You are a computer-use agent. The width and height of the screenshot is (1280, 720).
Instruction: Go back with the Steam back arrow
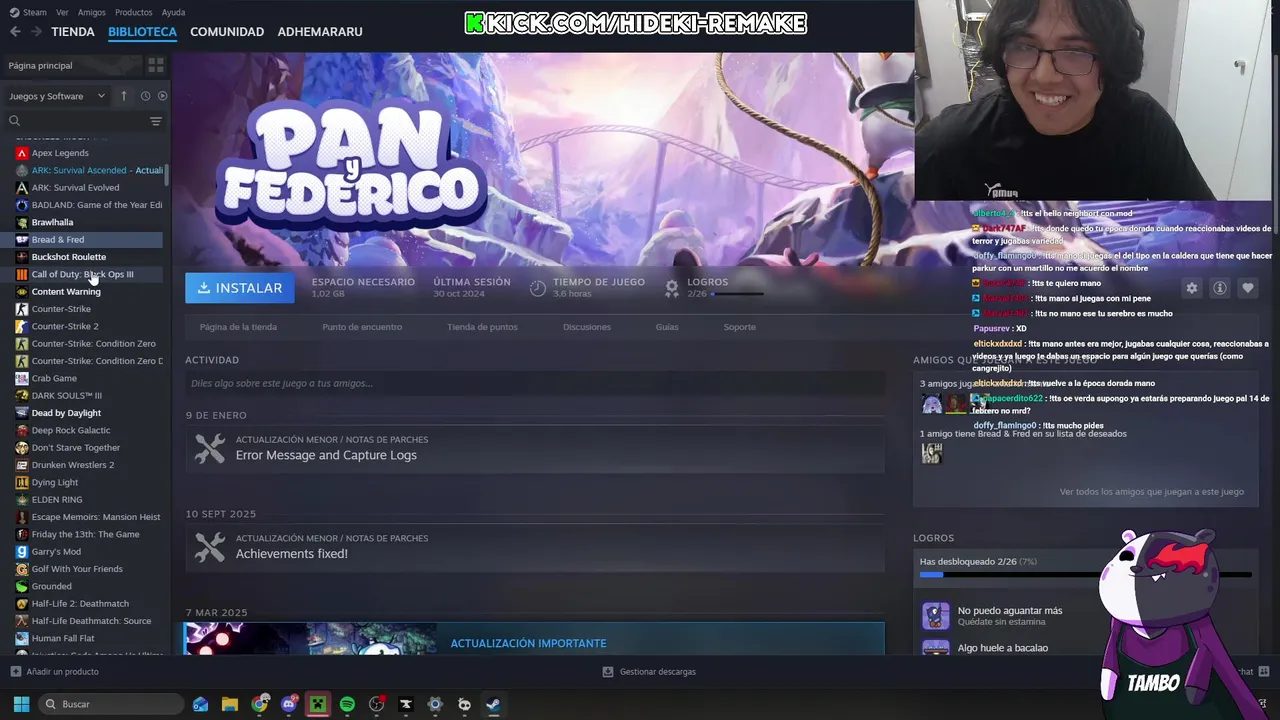pos(15,32)
